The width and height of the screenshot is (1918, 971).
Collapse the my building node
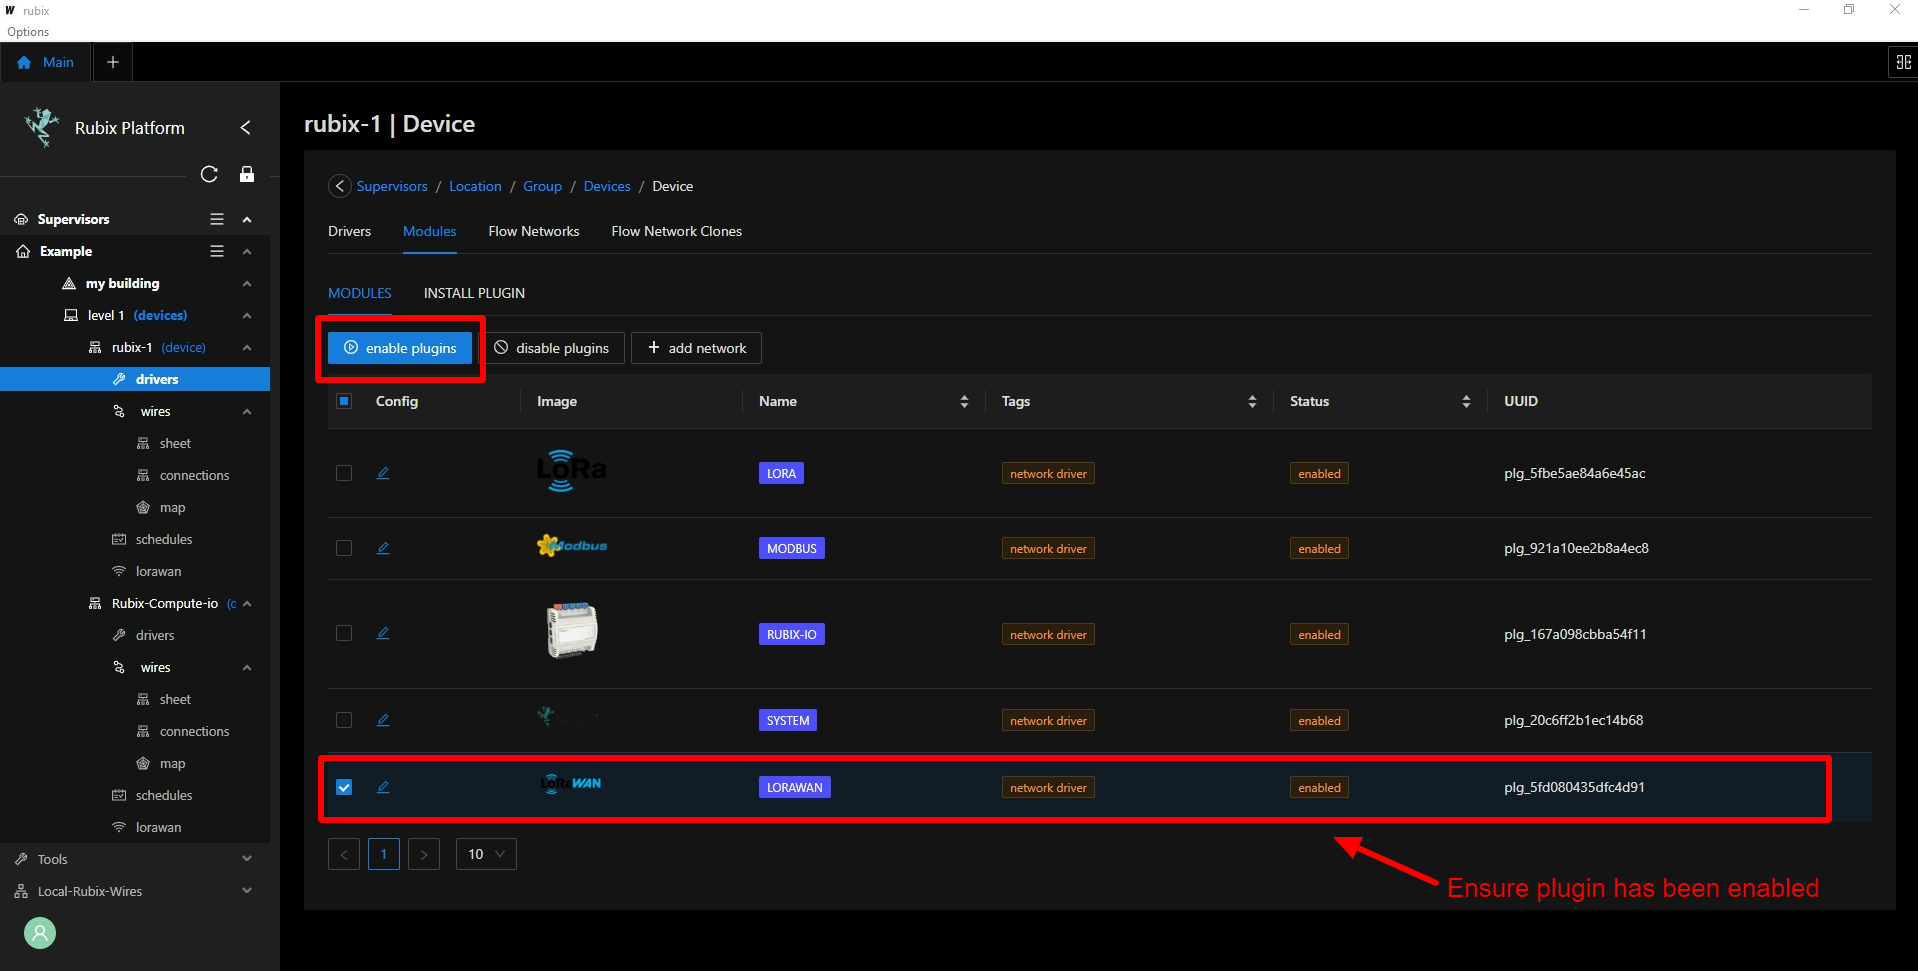pos(247,283)
